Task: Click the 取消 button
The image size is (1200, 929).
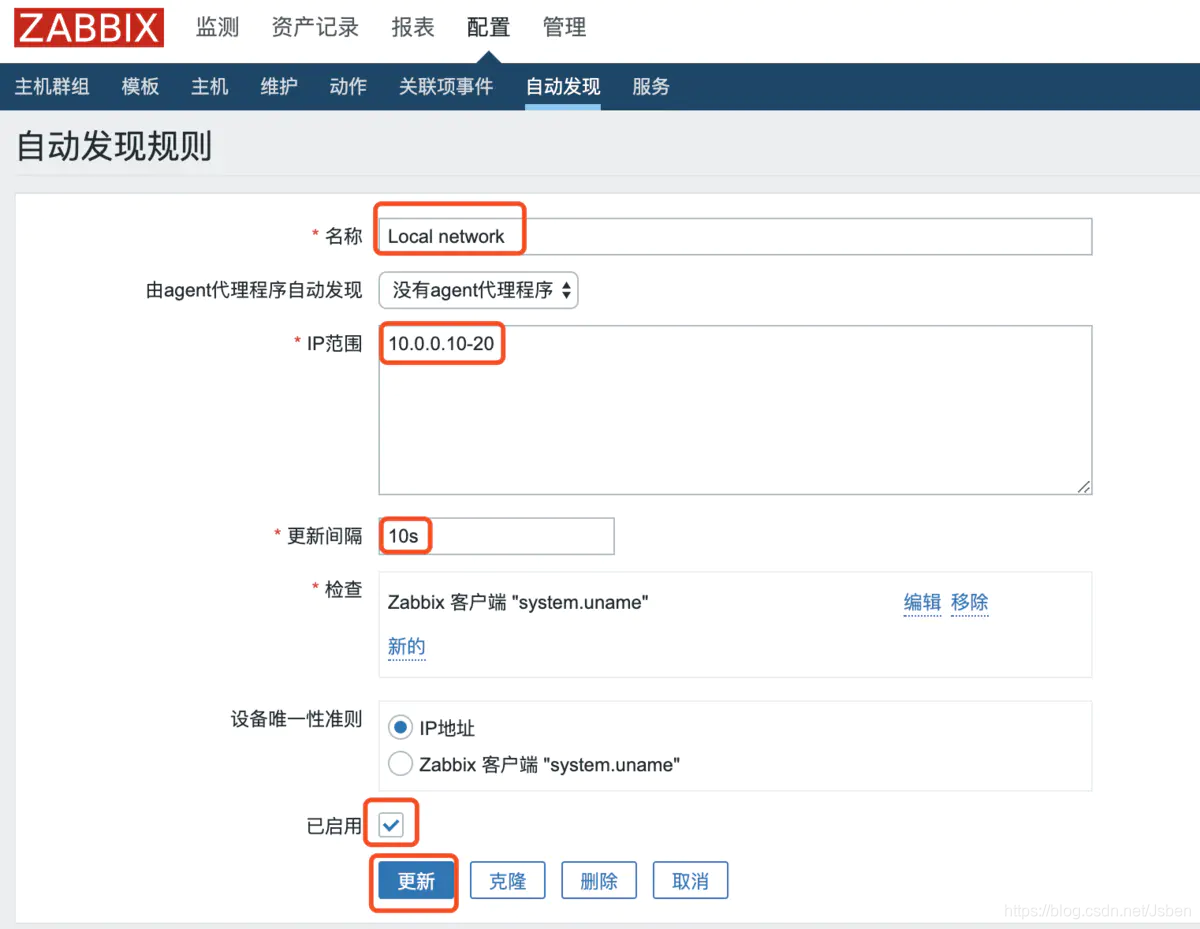Action: (x=690, y=881)
